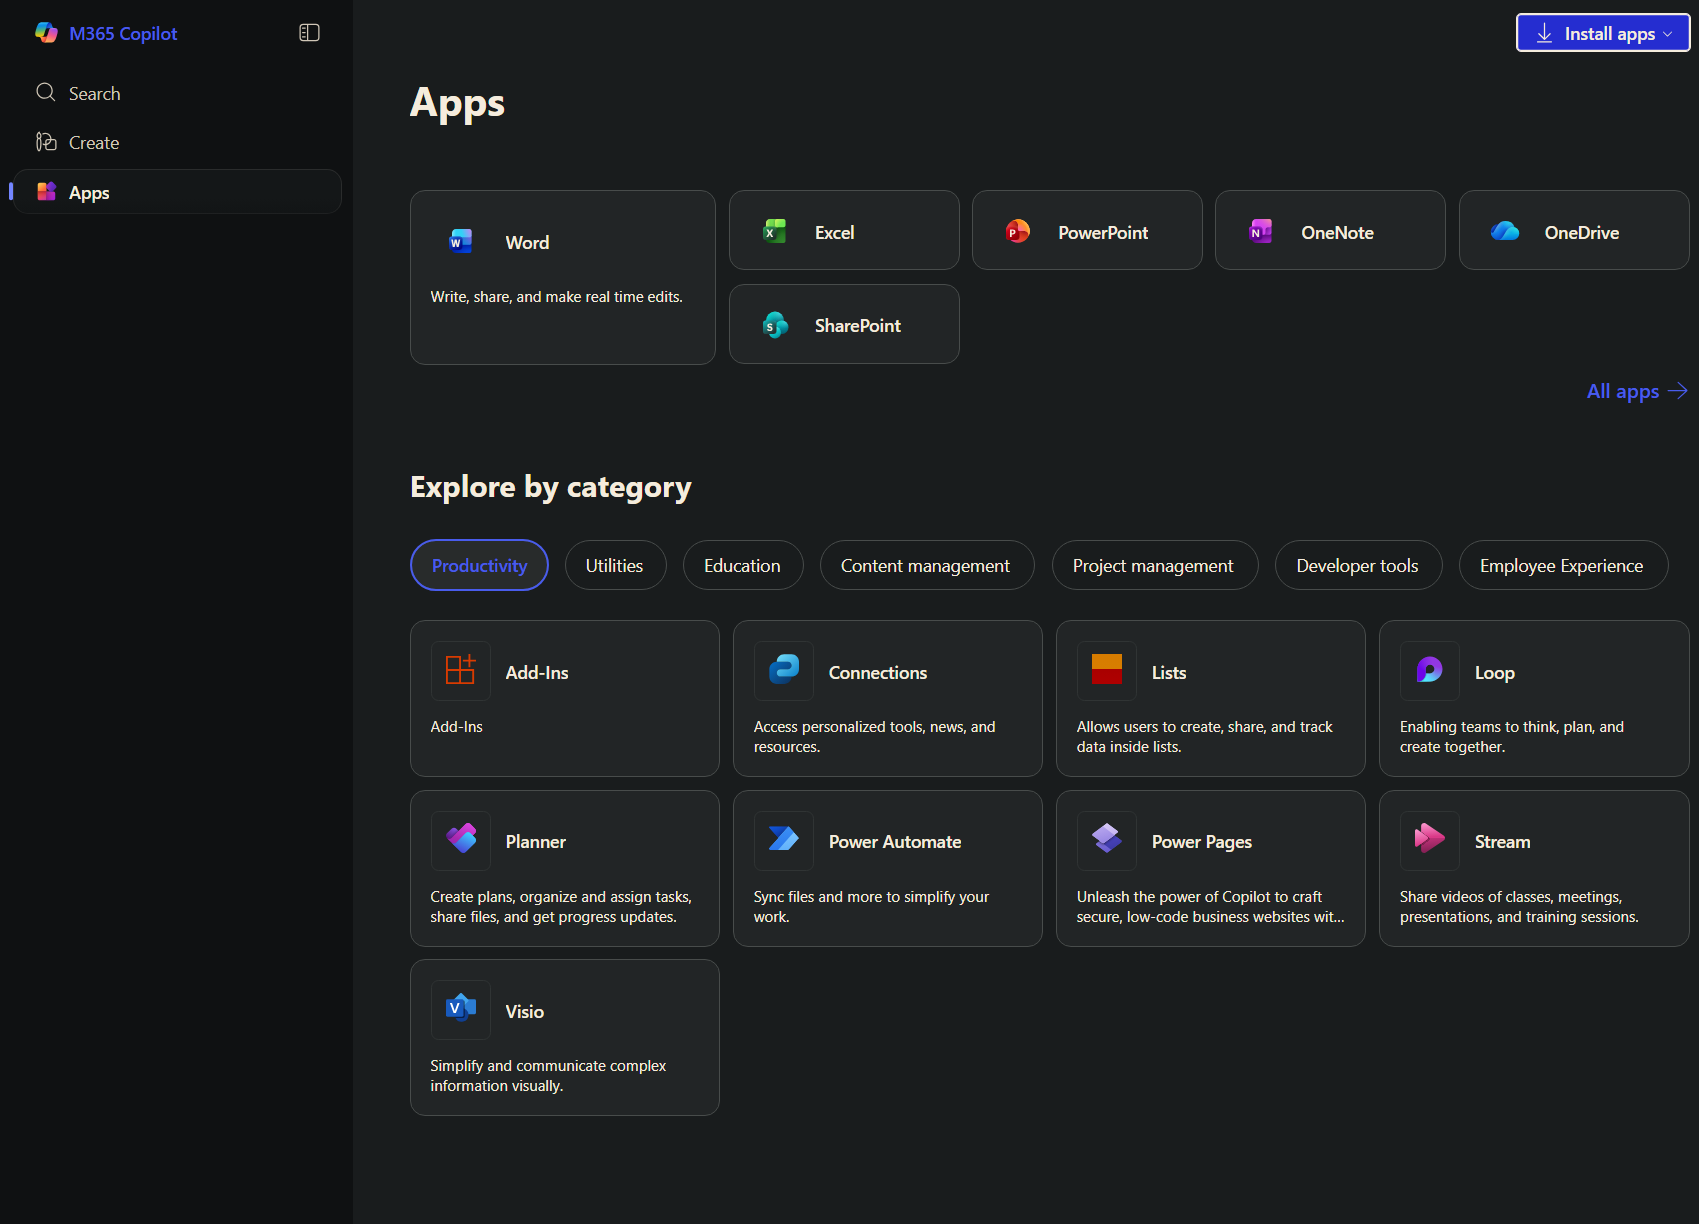This screenshot has width=1699, height=1224.
Task: Click the Planner app icon
Action: pos(461,840)
